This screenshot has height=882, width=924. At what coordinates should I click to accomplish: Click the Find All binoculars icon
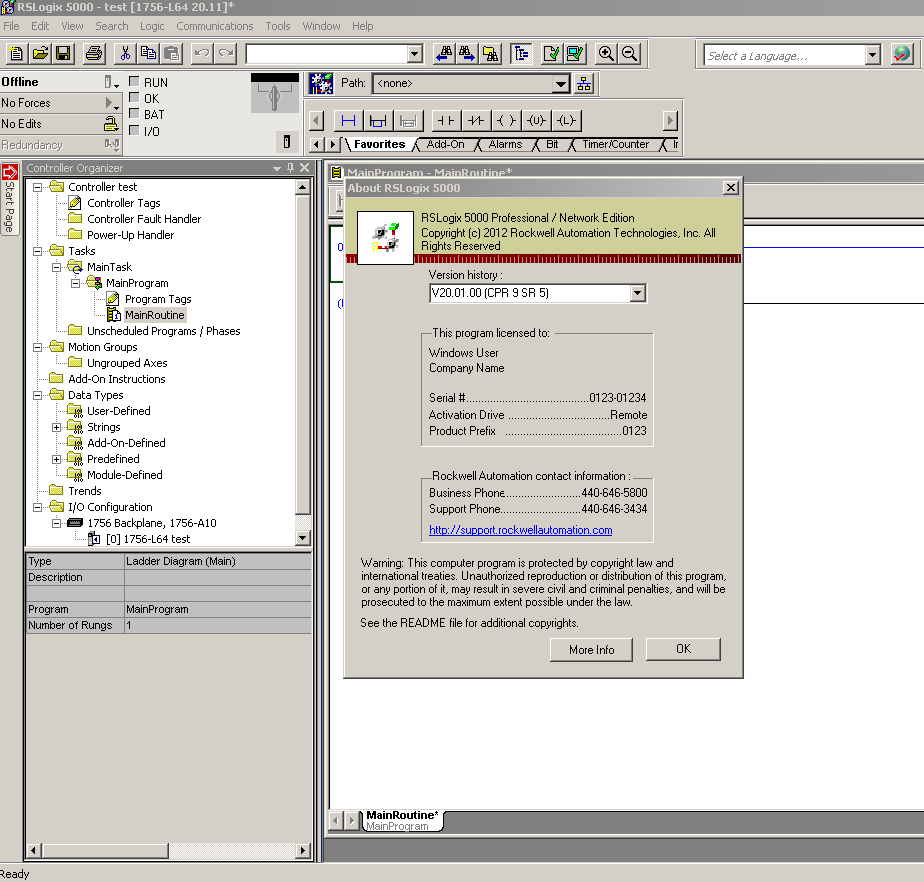coord(490,54)
